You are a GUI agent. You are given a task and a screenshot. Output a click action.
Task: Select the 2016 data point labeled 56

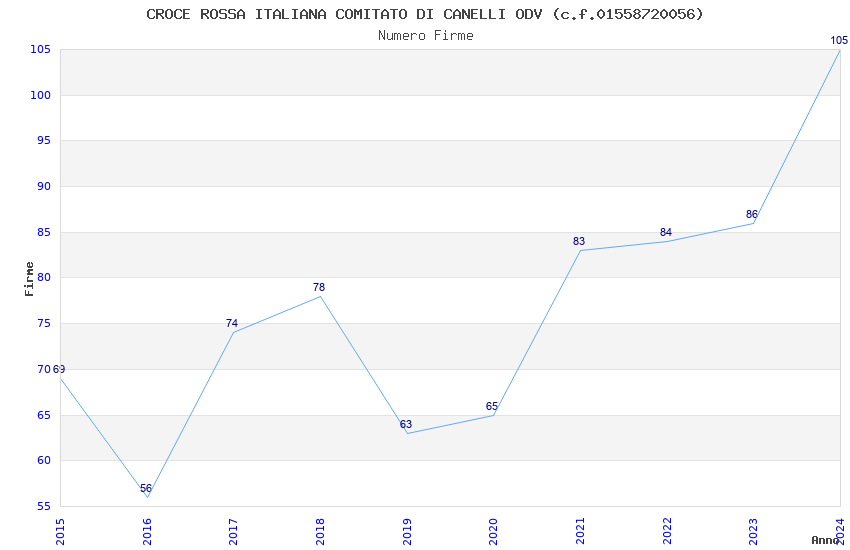[147, 497]
